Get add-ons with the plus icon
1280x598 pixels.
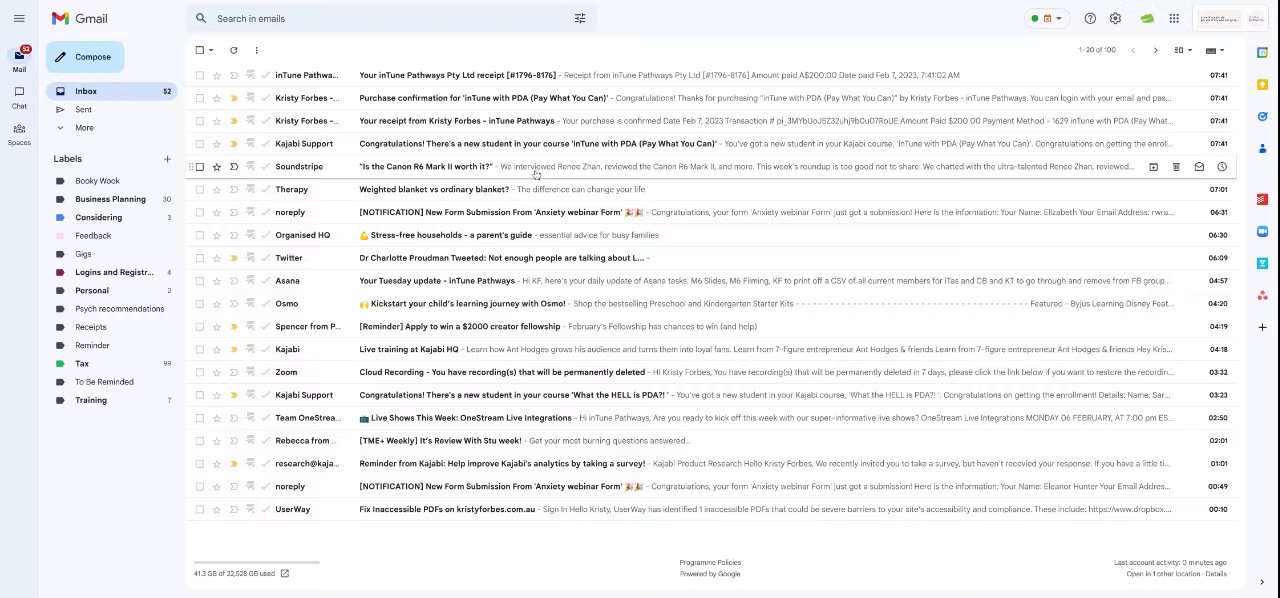tap(1263, 327)
